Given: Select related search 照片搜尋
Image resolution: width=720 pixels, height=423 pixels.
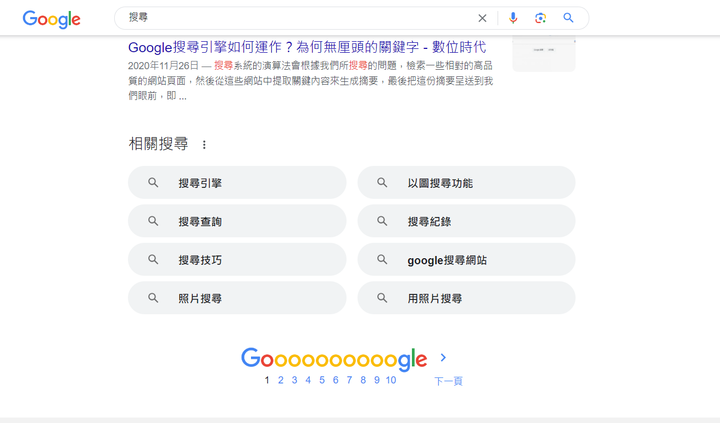Looking at the screenshot, I should (237, 298).
